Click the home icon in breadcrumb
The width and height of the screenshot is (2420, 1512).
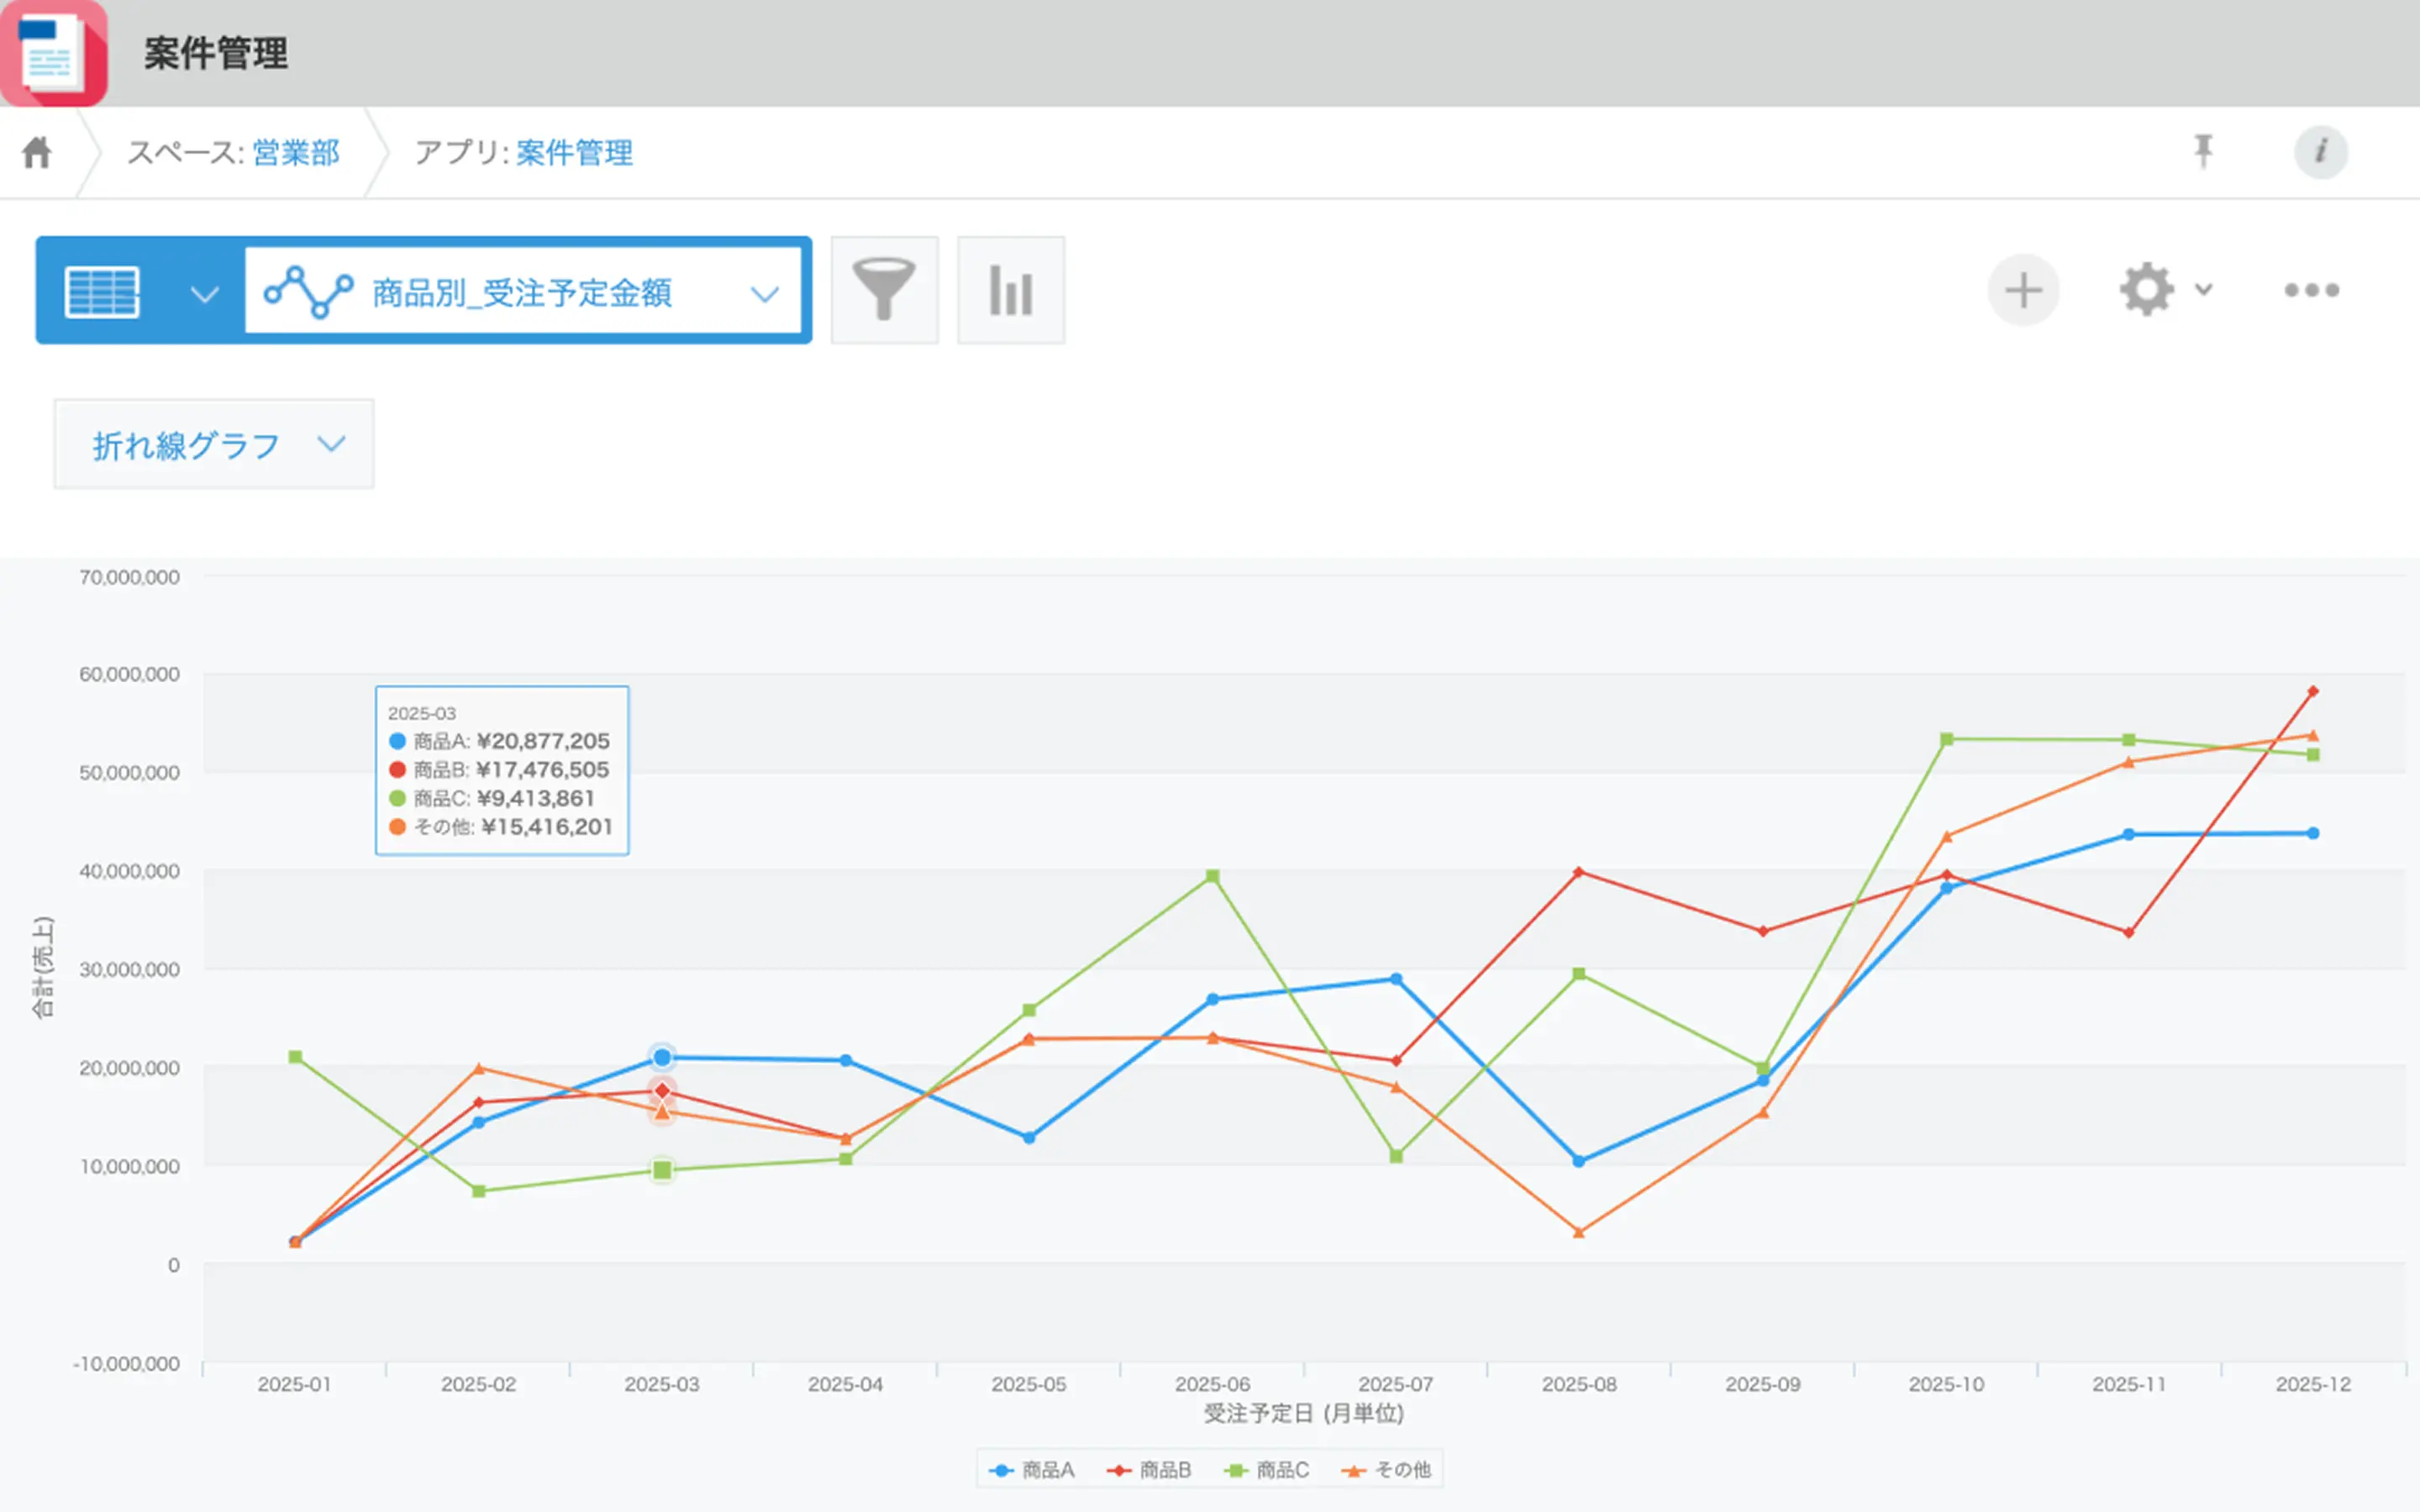[x=37, y=153]
